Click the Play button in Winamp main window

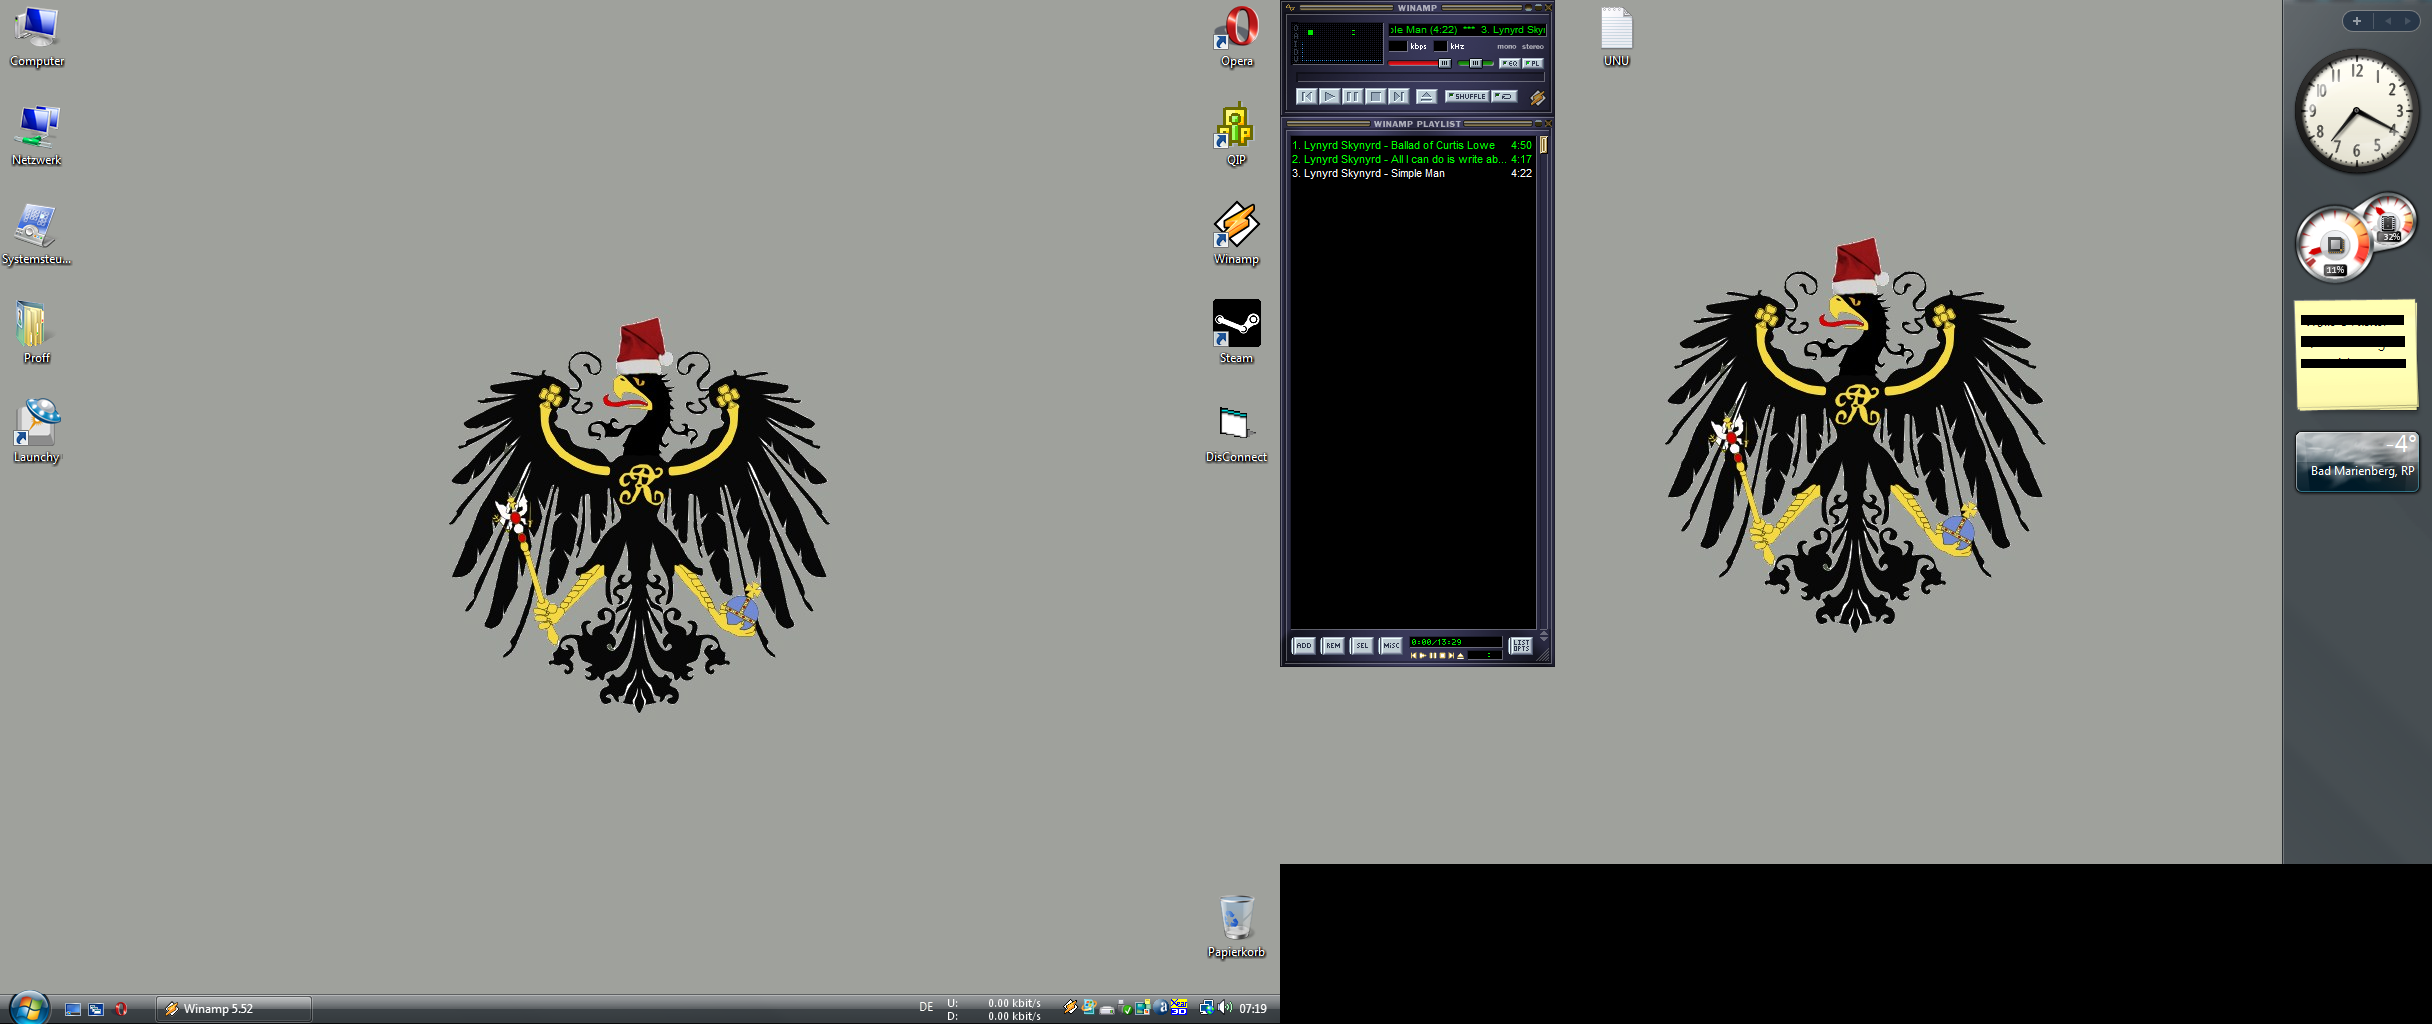pos(1329,97)
